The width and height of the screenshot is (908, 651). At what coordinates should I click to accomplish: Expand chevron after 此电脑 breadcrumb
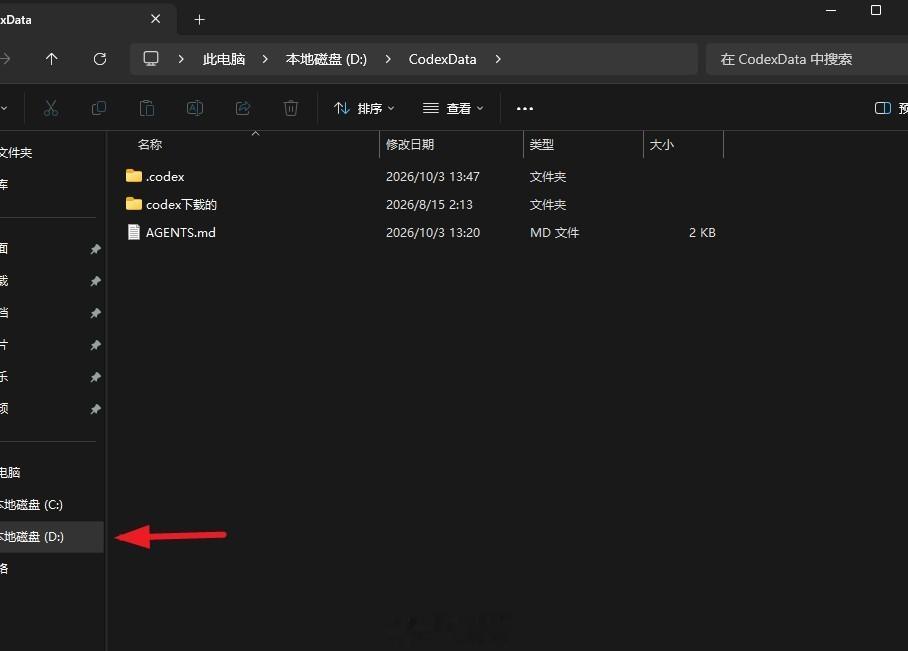[265, 59]
